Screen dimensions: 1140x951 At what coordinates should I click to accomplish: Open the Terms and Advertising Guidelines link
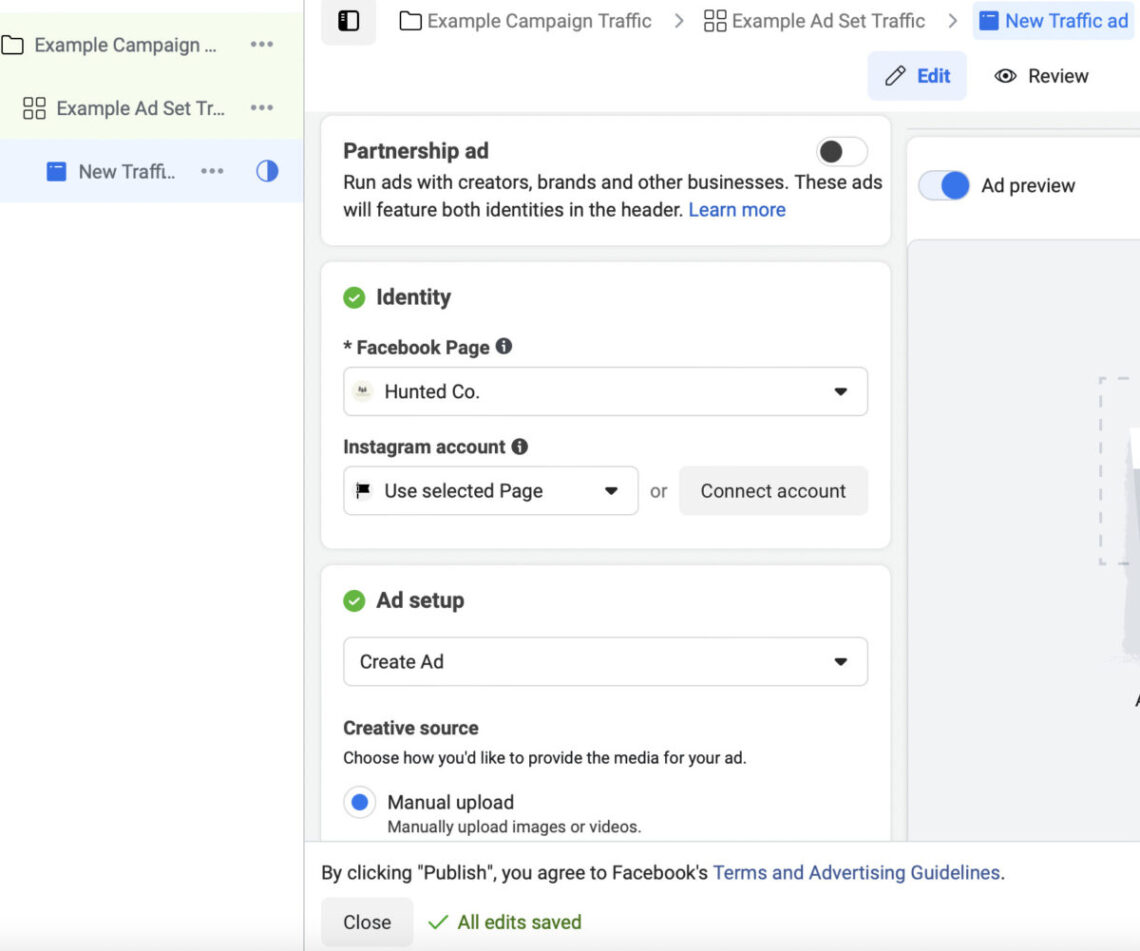coord(856,872)
